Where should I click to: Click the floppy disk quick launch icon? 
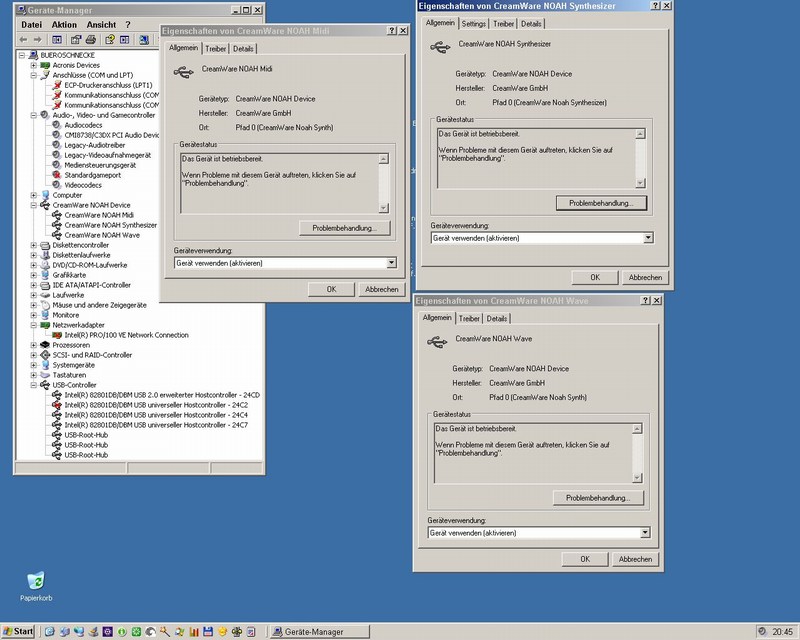tap(208, 632)
